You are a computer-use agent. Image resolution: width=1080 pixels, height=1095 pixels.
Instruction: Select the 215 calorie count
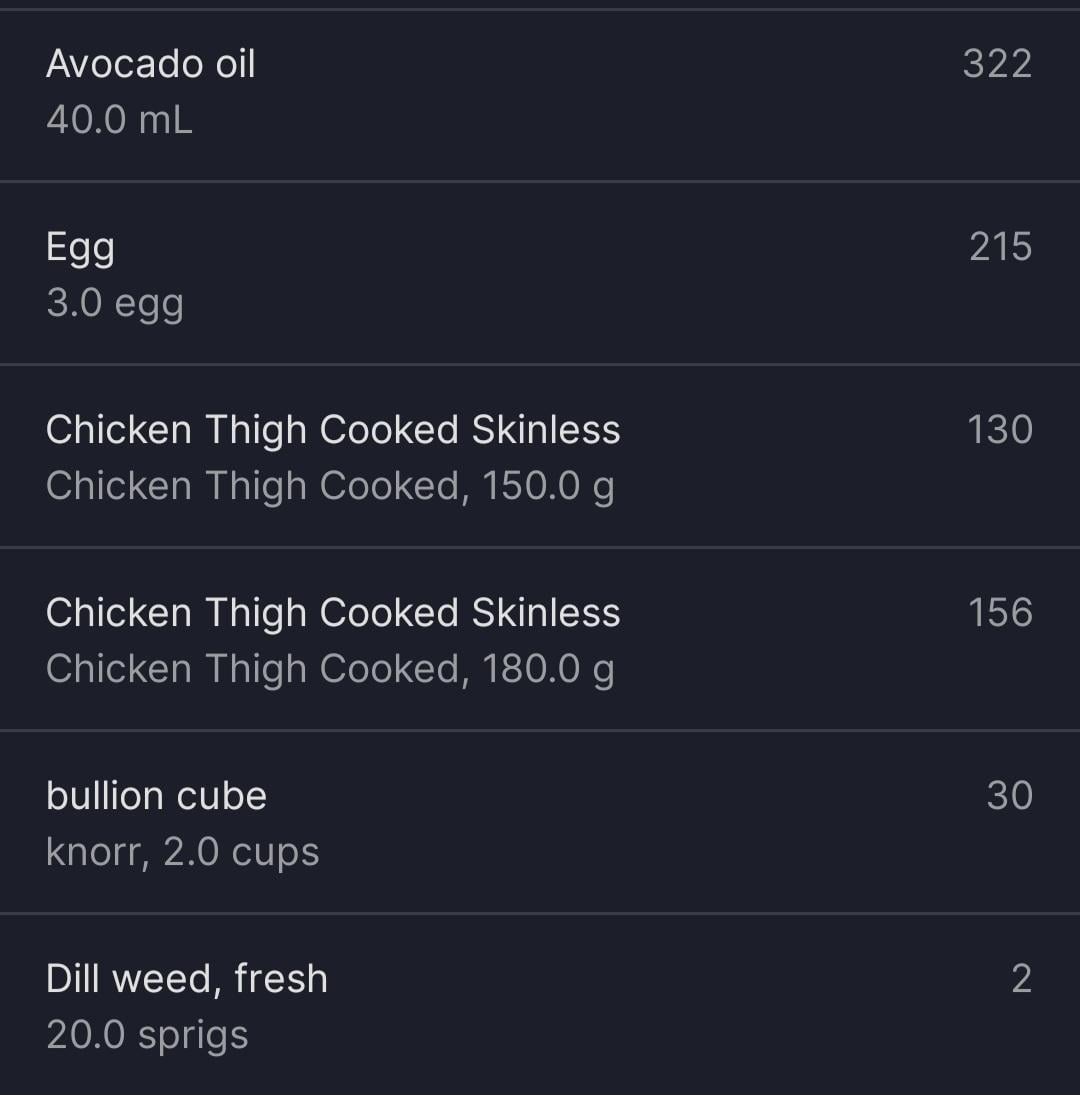[1000, 247]
